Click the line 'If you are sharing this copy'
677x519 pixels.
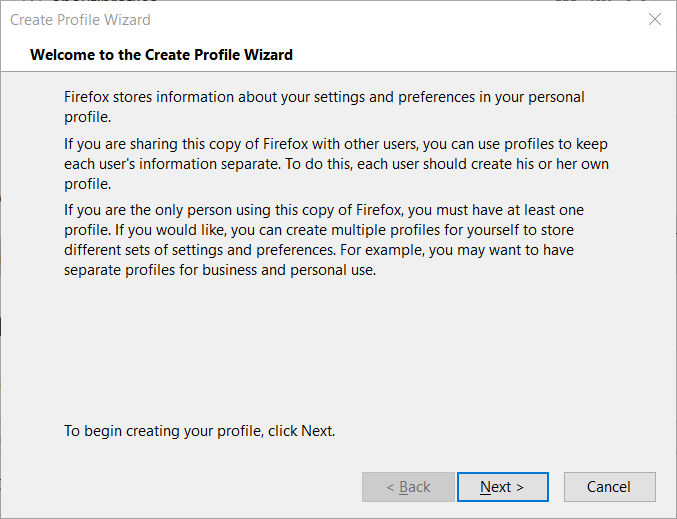(x=336, y=144)
